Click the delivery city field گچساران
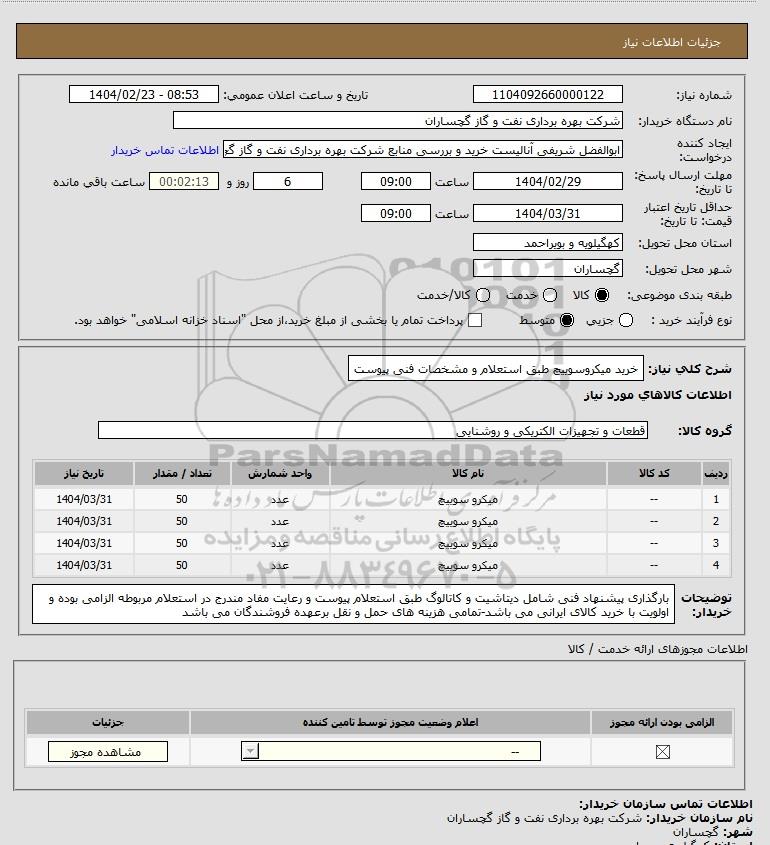The height and width of the screenshot is (845, 770). pos(547,268)
